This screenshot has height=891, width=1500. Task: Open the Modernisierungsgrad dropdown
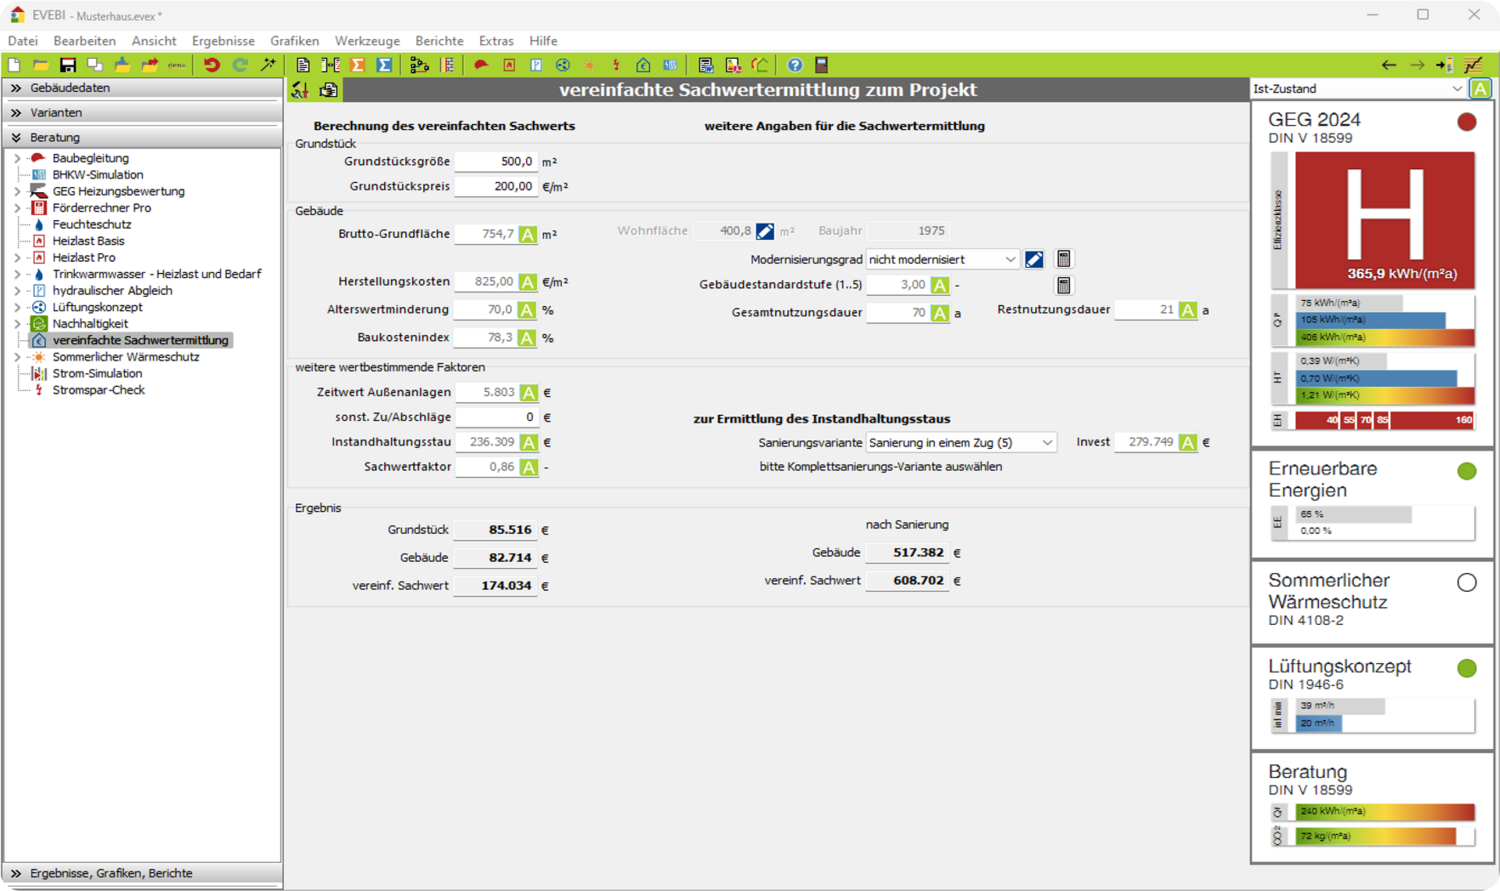click(x=942, y=259)
